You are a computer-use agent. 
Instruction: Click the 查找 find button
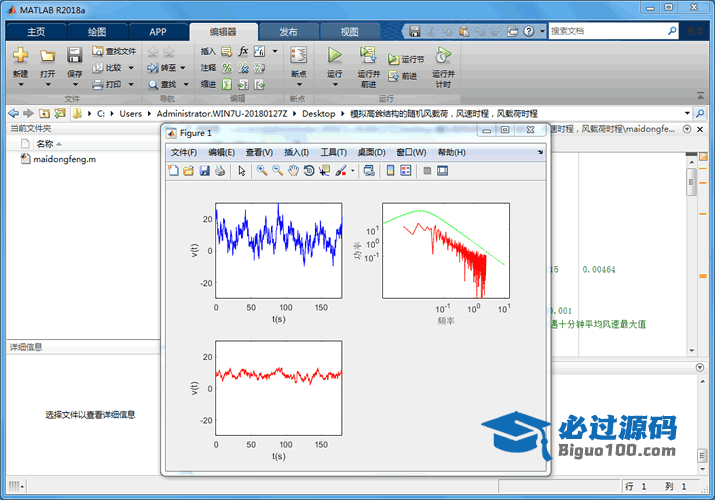tap(163, 84)
